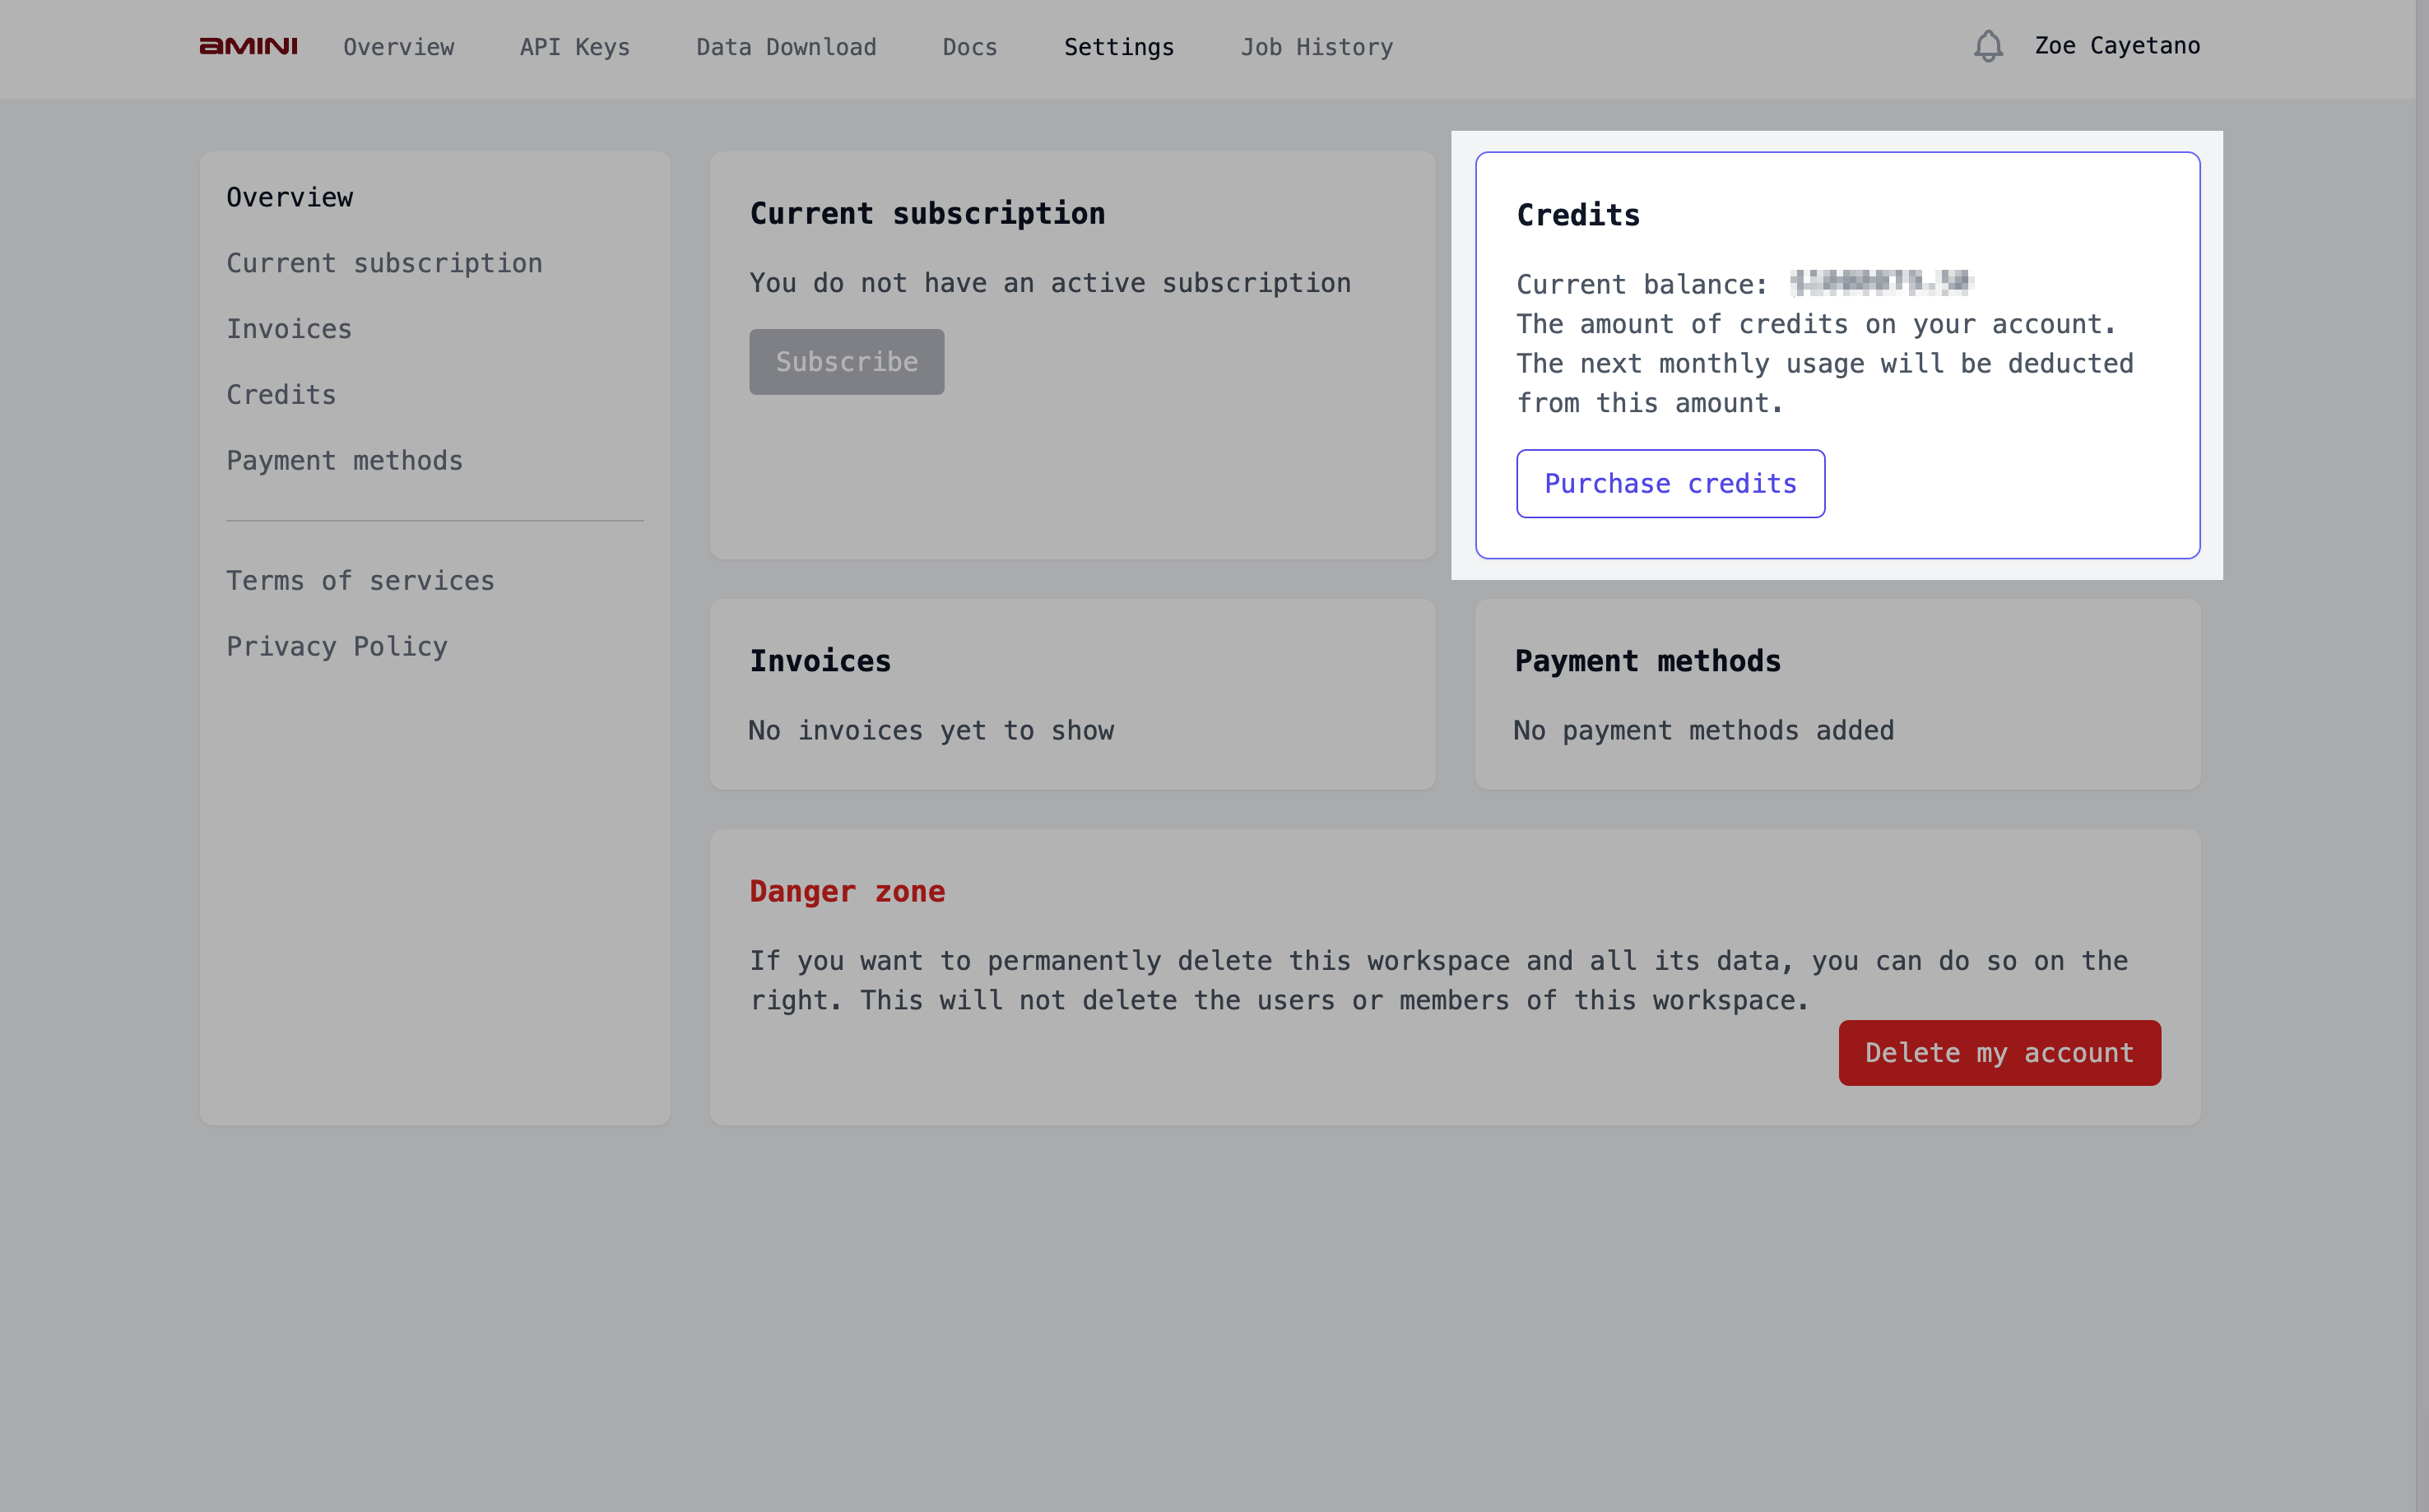Select Credits in the sidebar
This screenshot has width=2429, height=1512.
coord(281,395)
